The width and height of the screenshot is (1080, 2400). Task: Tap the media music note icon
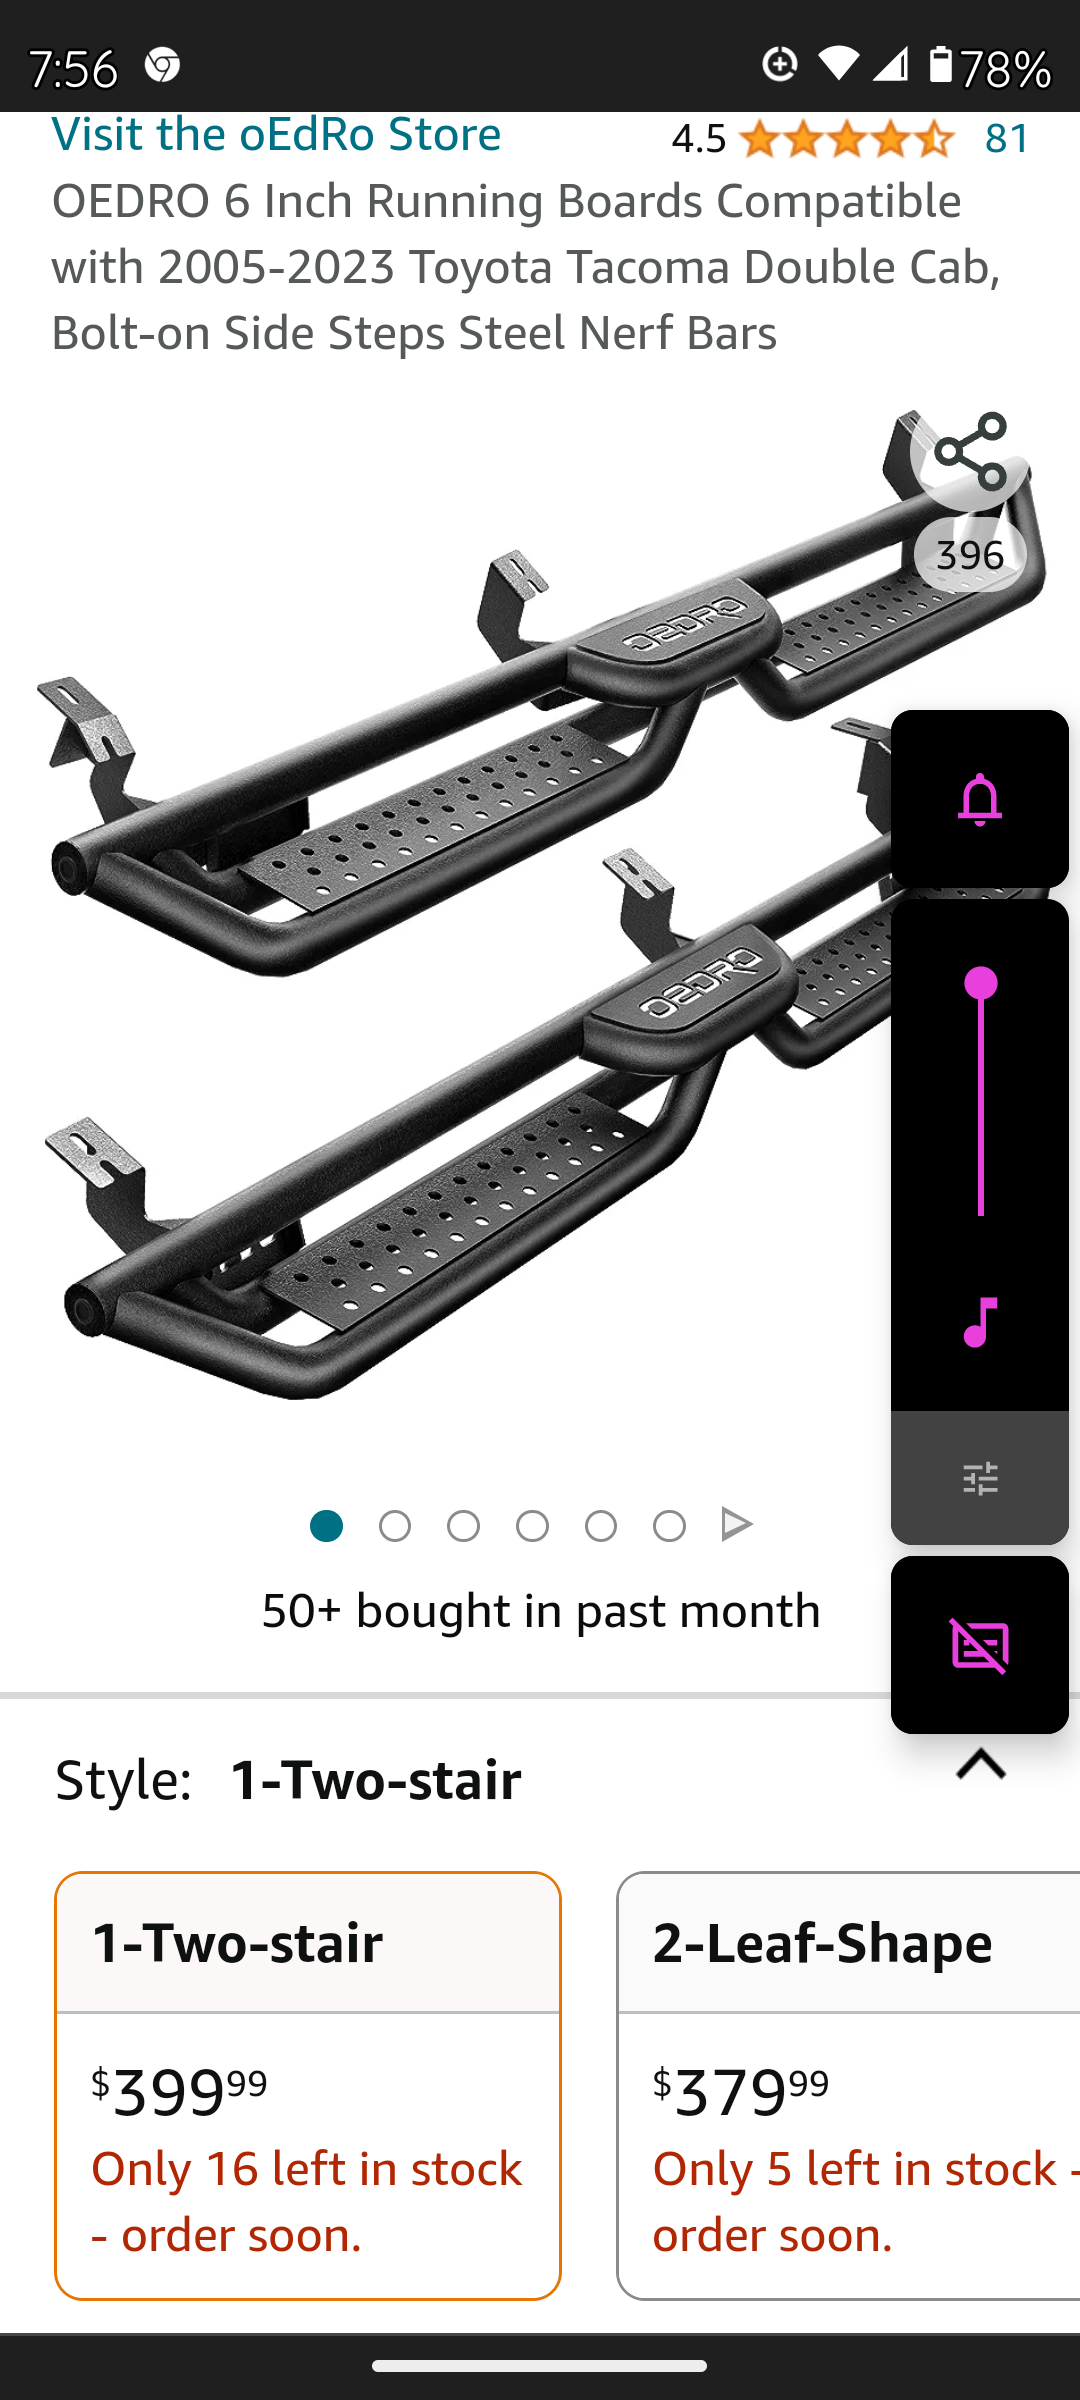[x=980, y=1322]
